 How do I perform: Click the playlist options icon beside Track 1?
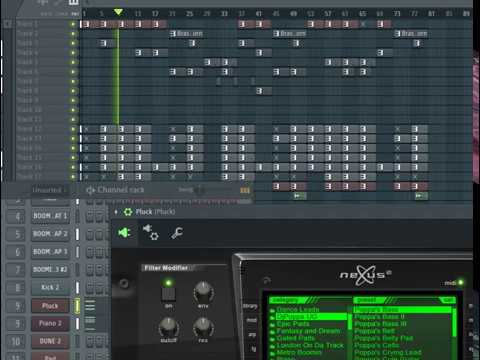click(8, 24)
